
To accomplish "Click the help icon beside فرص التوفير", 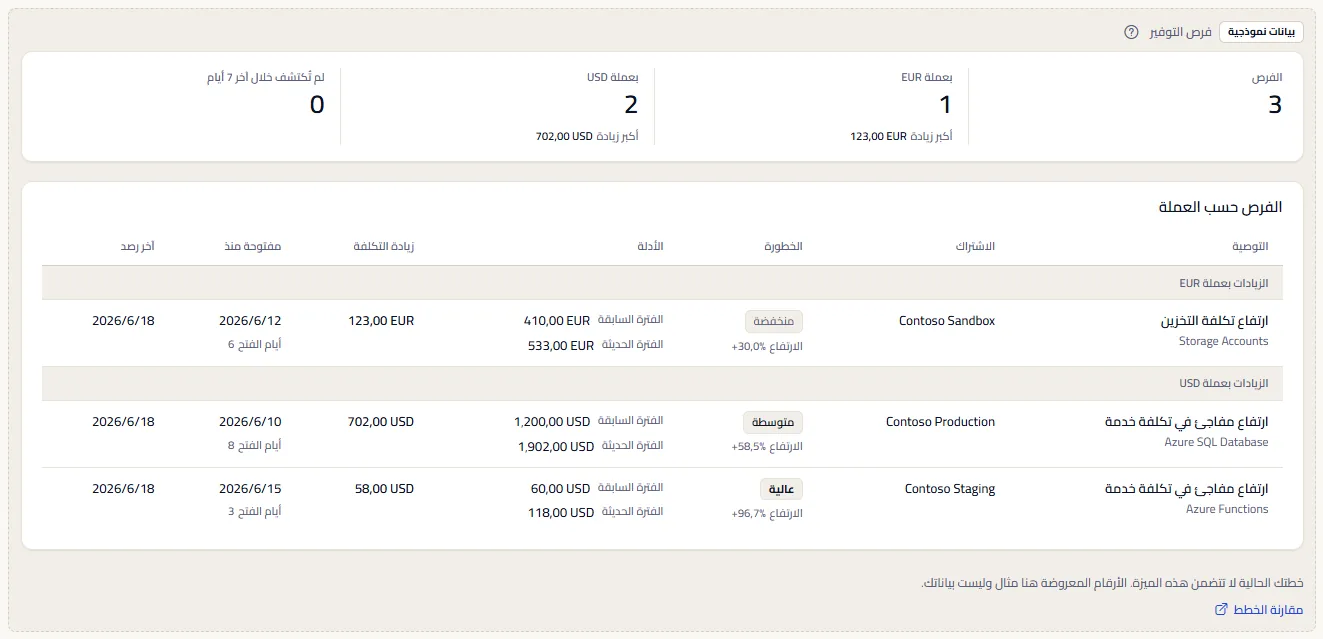I will (1131, 32).
